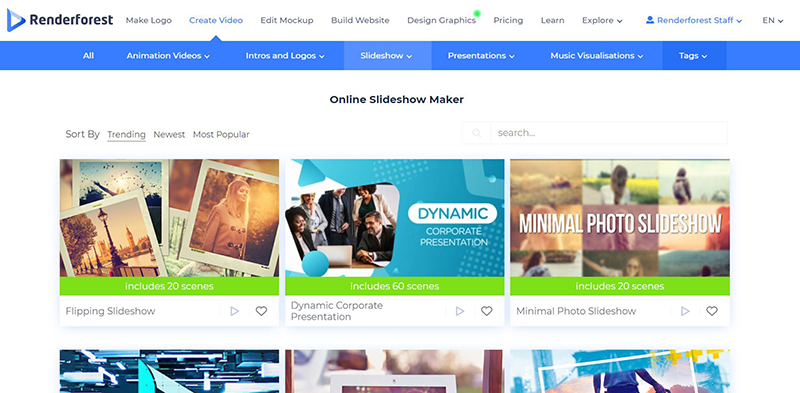Open the Renderforest Staff account menu
Screen dimensions: 800x393
tap(694, 20)
